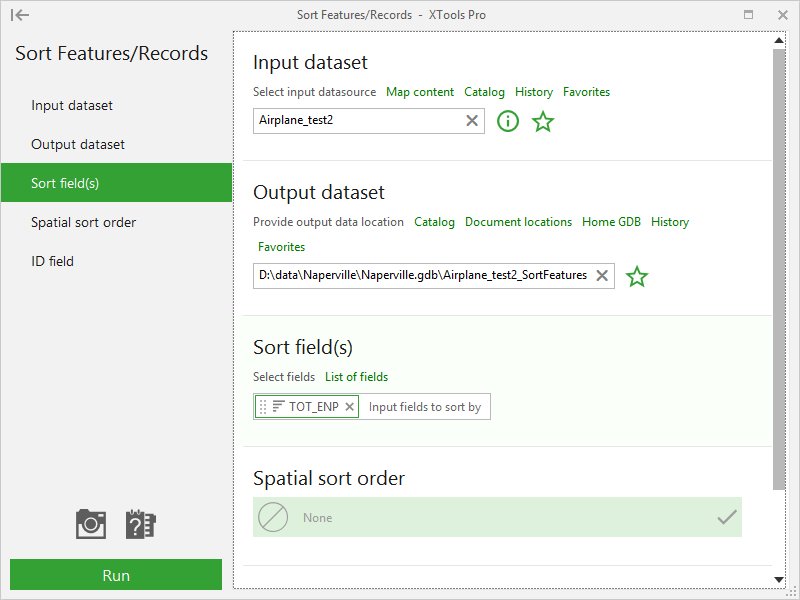Viewport: 800px width, 600px height.
Task: Clear the Airplane_test2 input dataset
Action: click(x=472, y=121)
